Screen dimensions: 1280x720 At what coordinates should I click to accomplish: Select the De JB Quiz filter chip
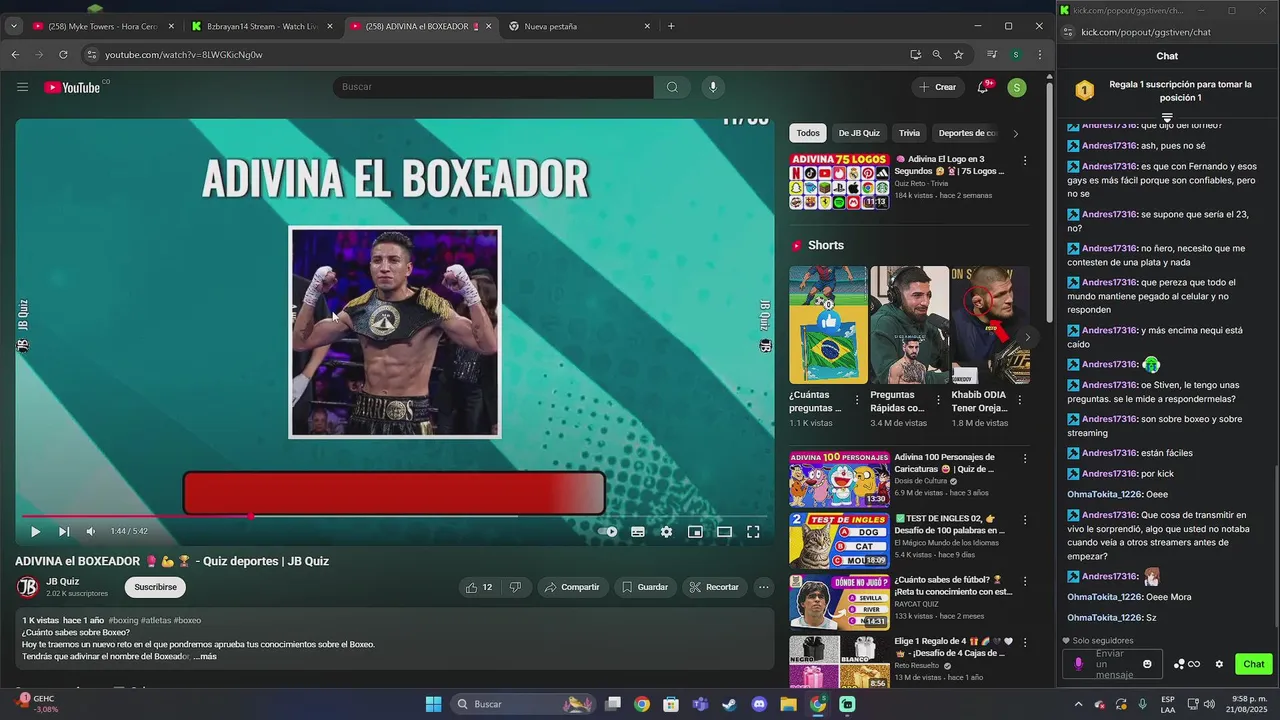(x=859, y=133)
